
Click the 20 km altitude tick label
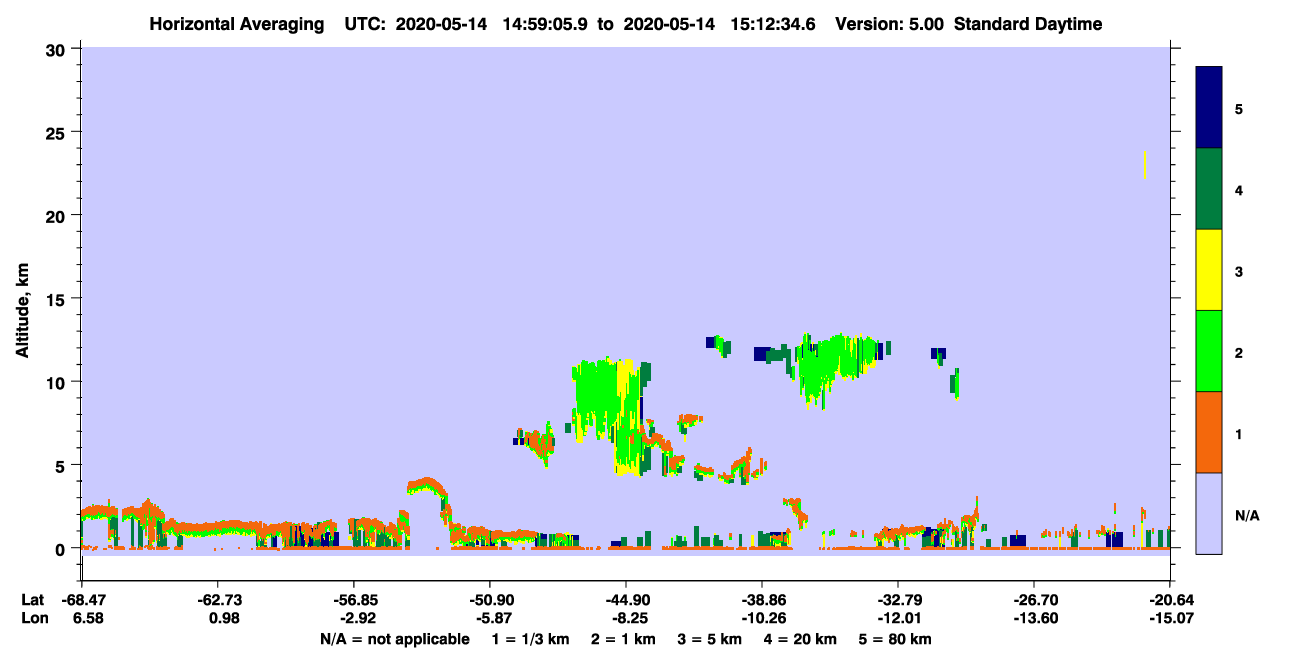(x=58, y=215)
